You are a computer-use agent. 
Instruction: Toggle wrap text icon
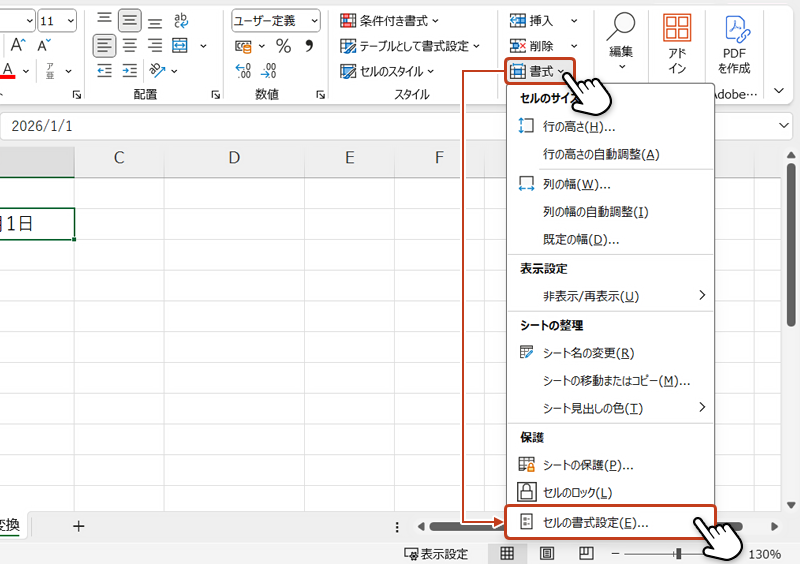[181, 20]
